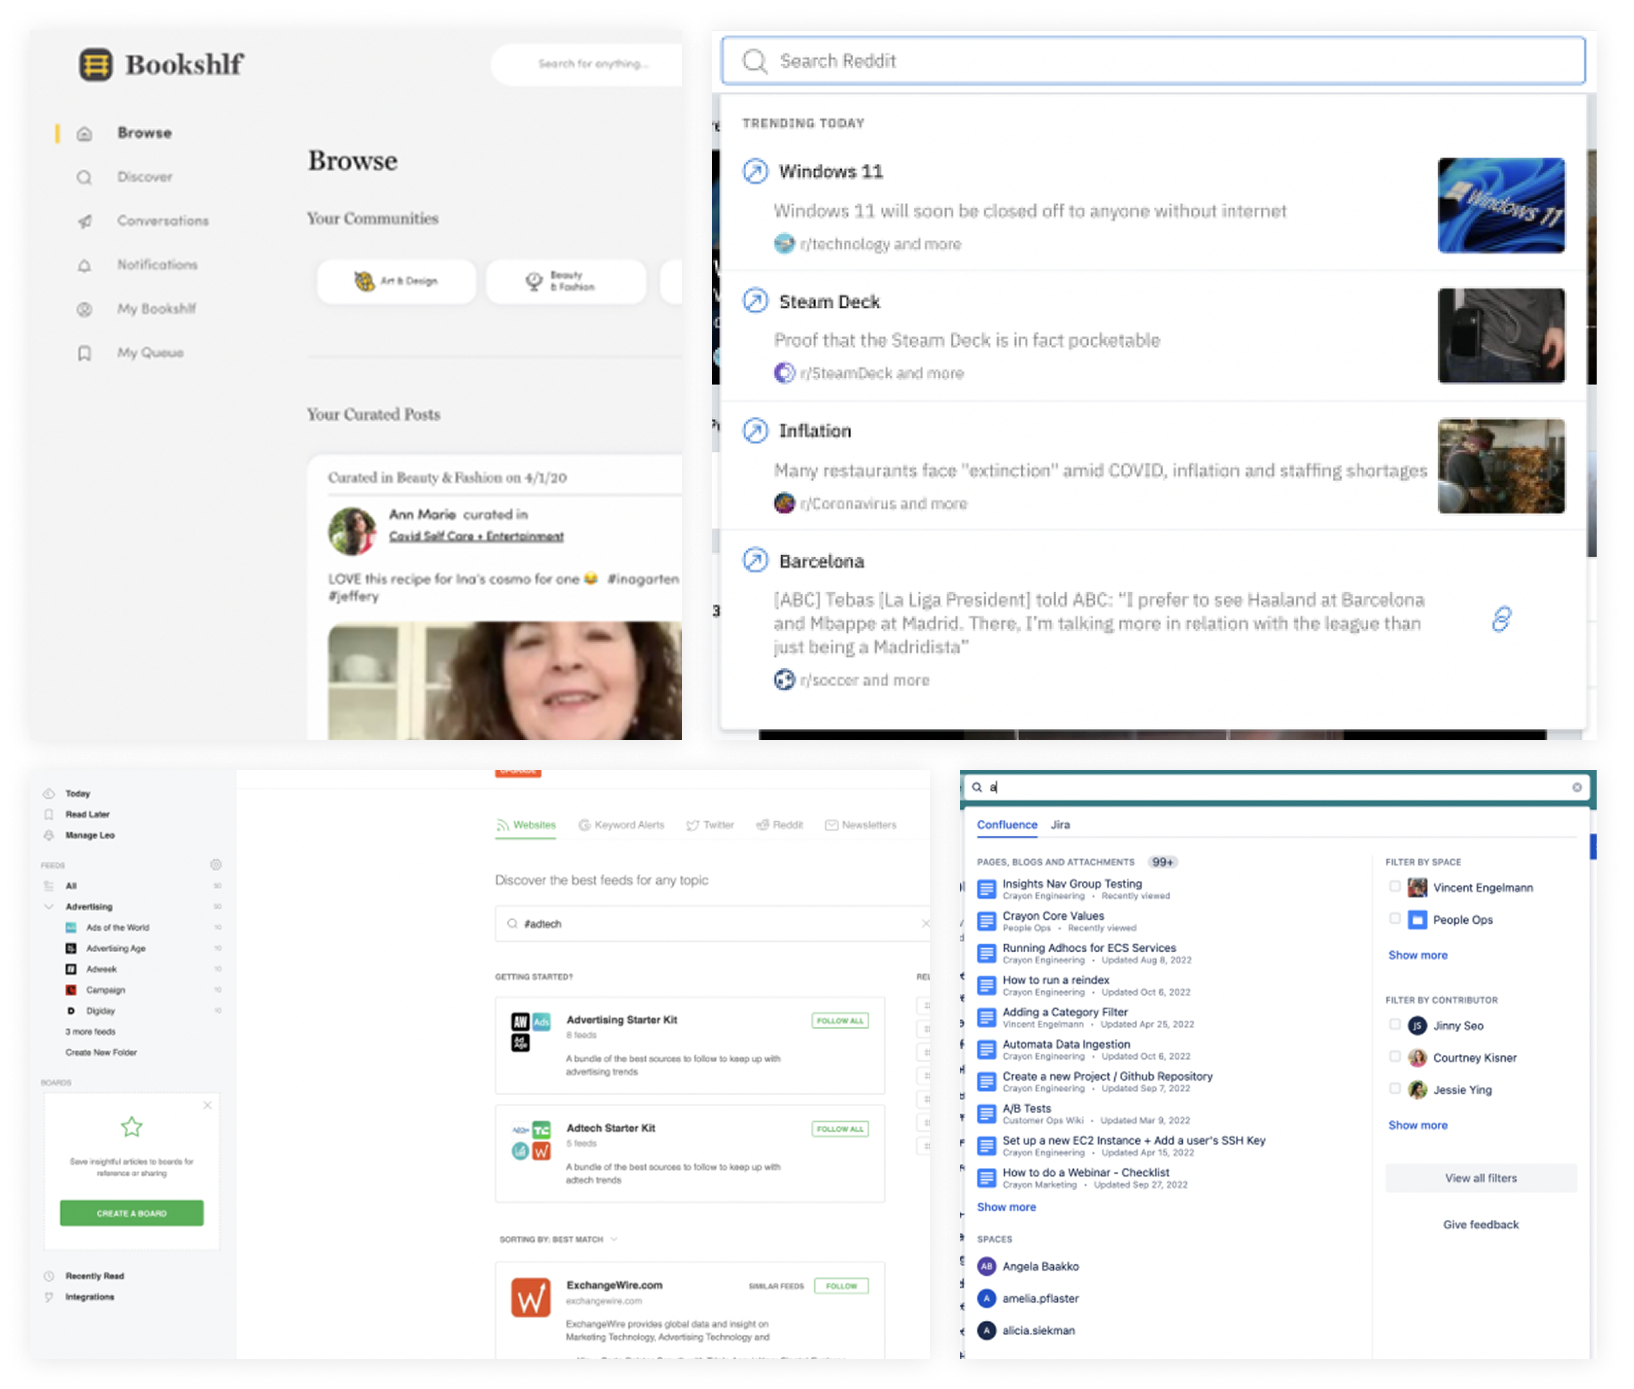Open the Twitter tab in Feedly discover

[x=710, y=825]
